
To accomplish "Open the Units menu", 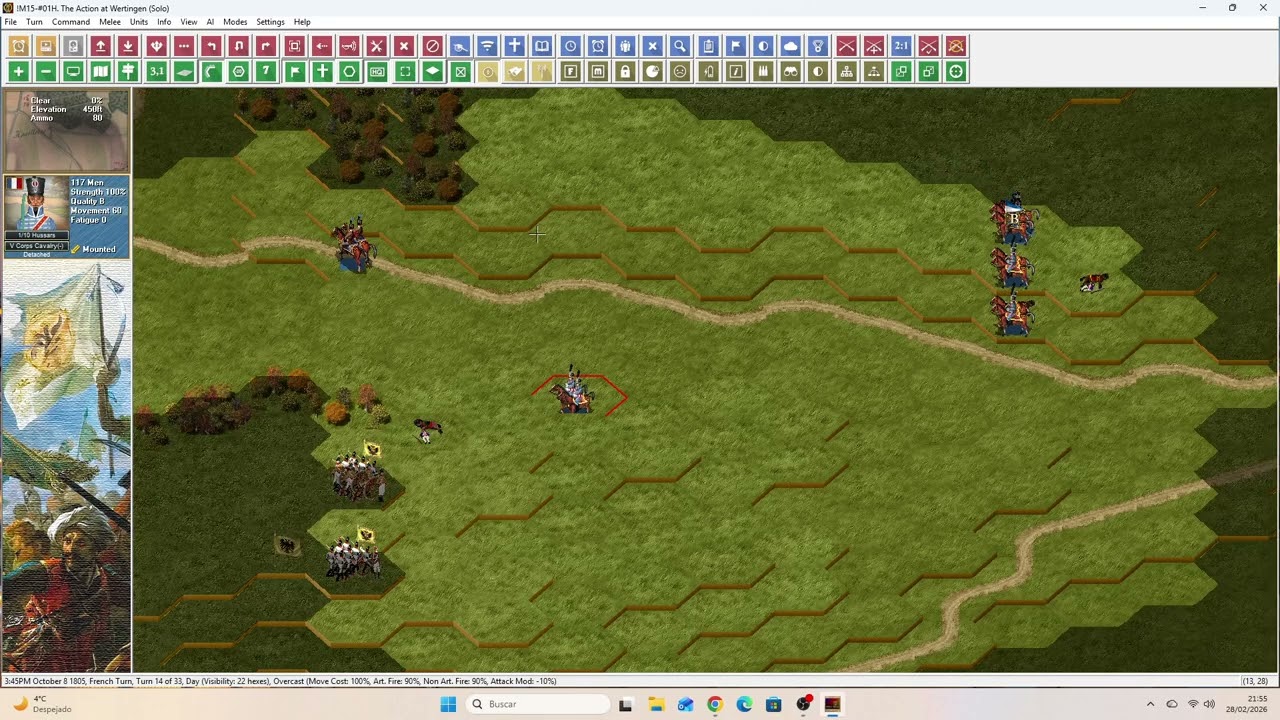I will 139,22.
